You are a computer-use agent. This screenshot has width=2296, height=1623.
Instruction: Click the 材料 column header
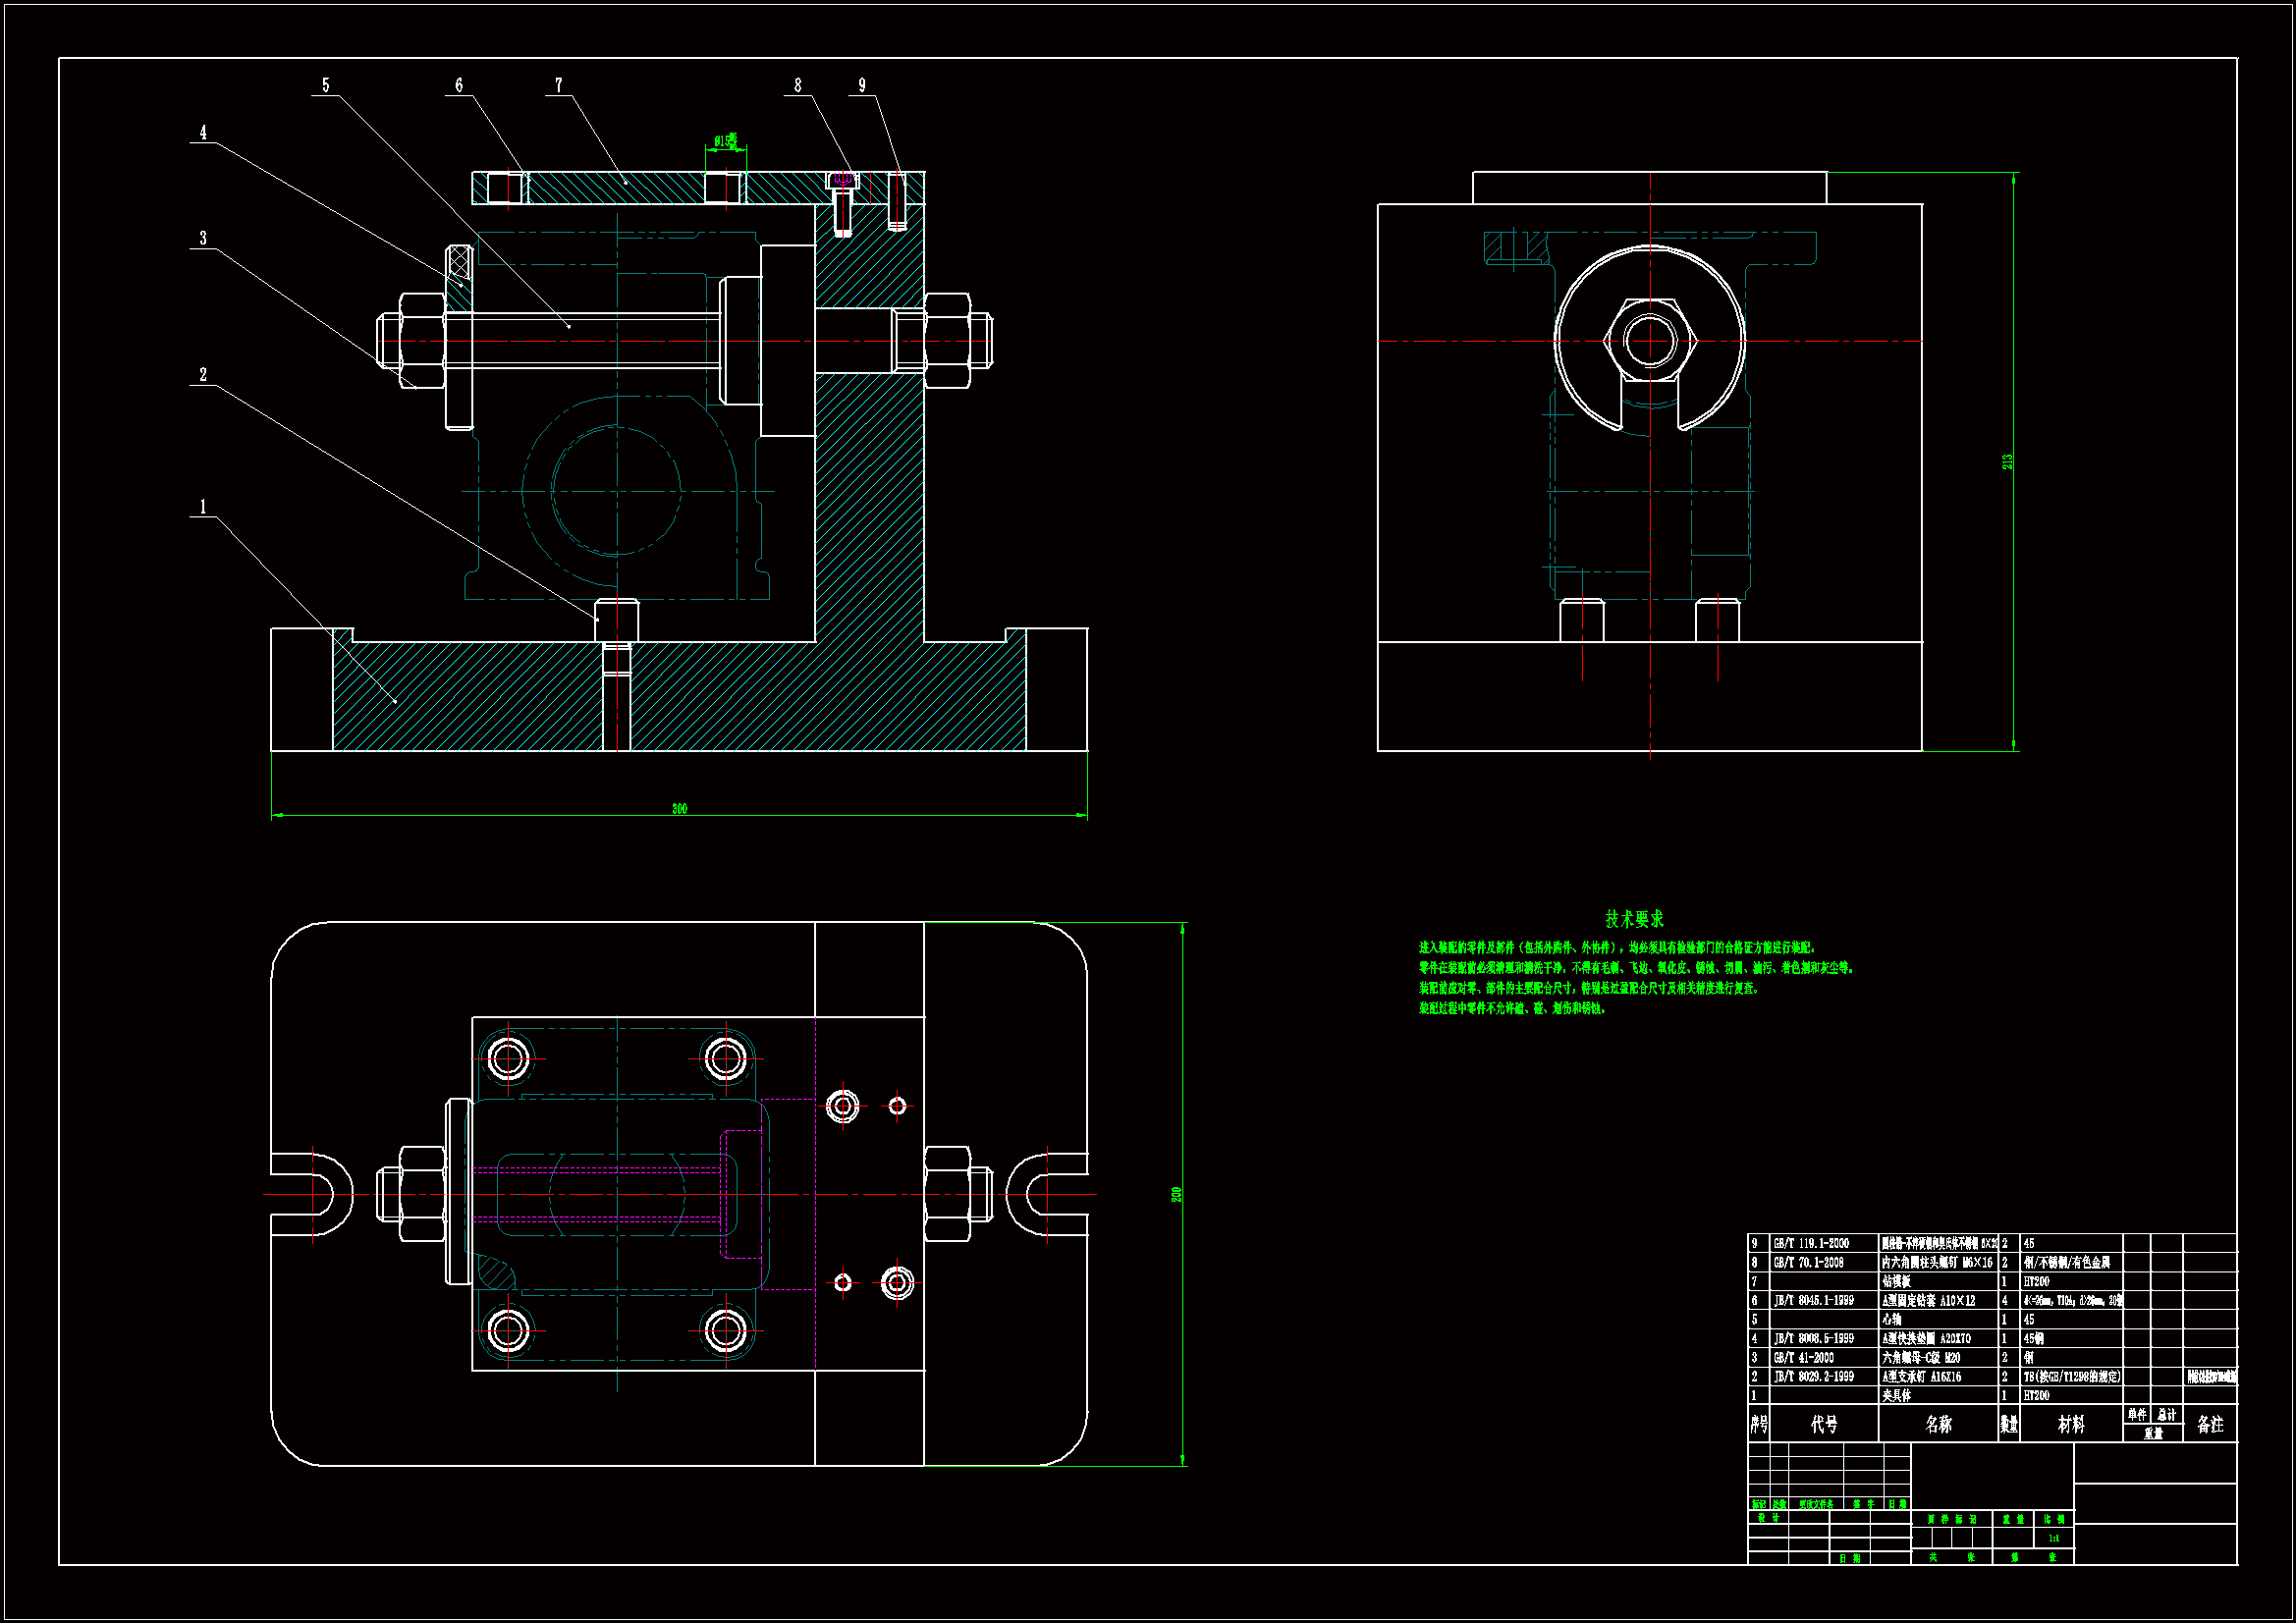[2071, 1424]
